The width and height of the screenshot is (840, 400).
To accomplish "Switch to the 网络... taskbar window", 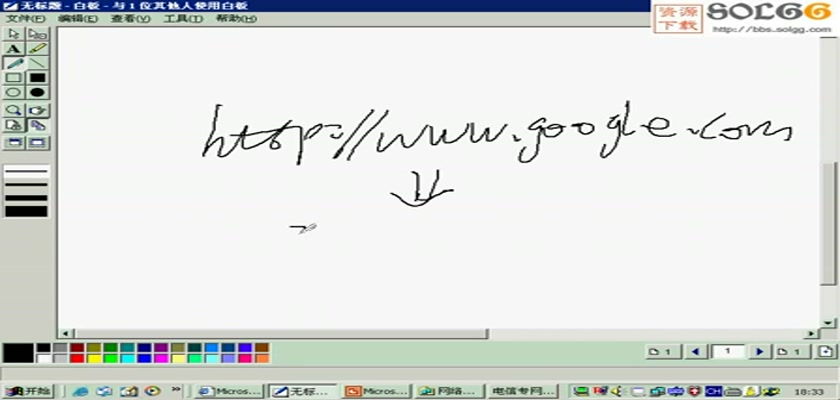I will 451,391.
